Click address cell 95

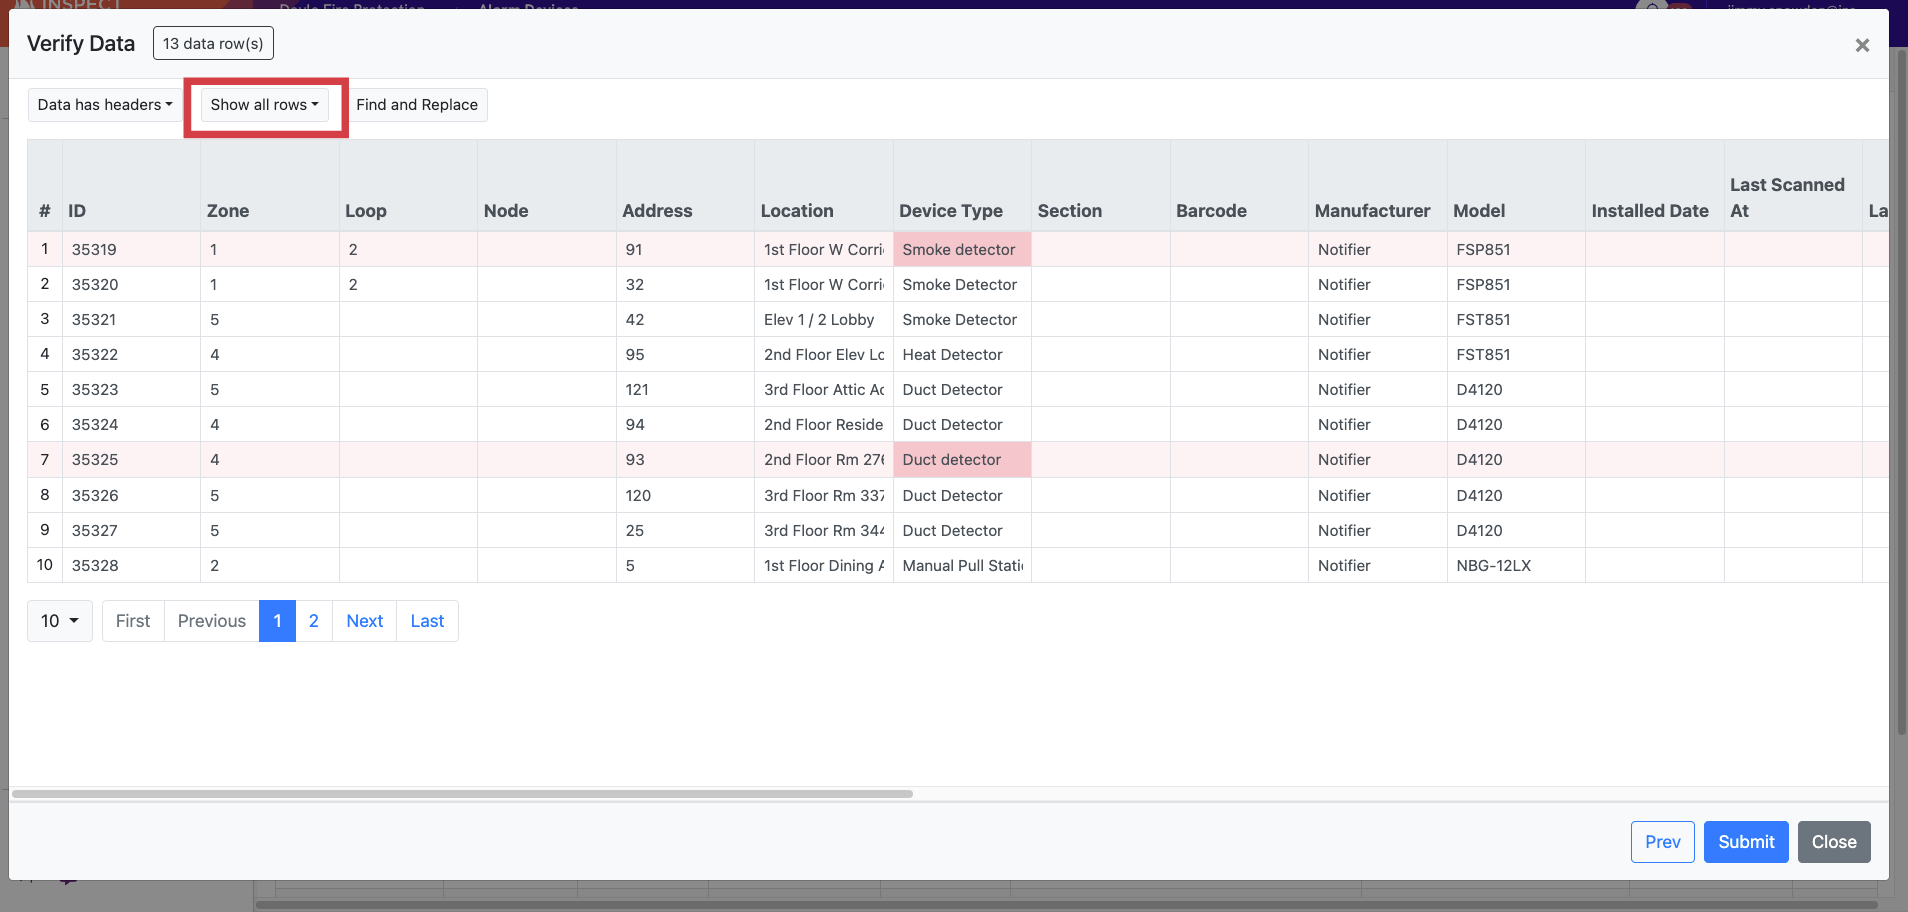point(685,355)
